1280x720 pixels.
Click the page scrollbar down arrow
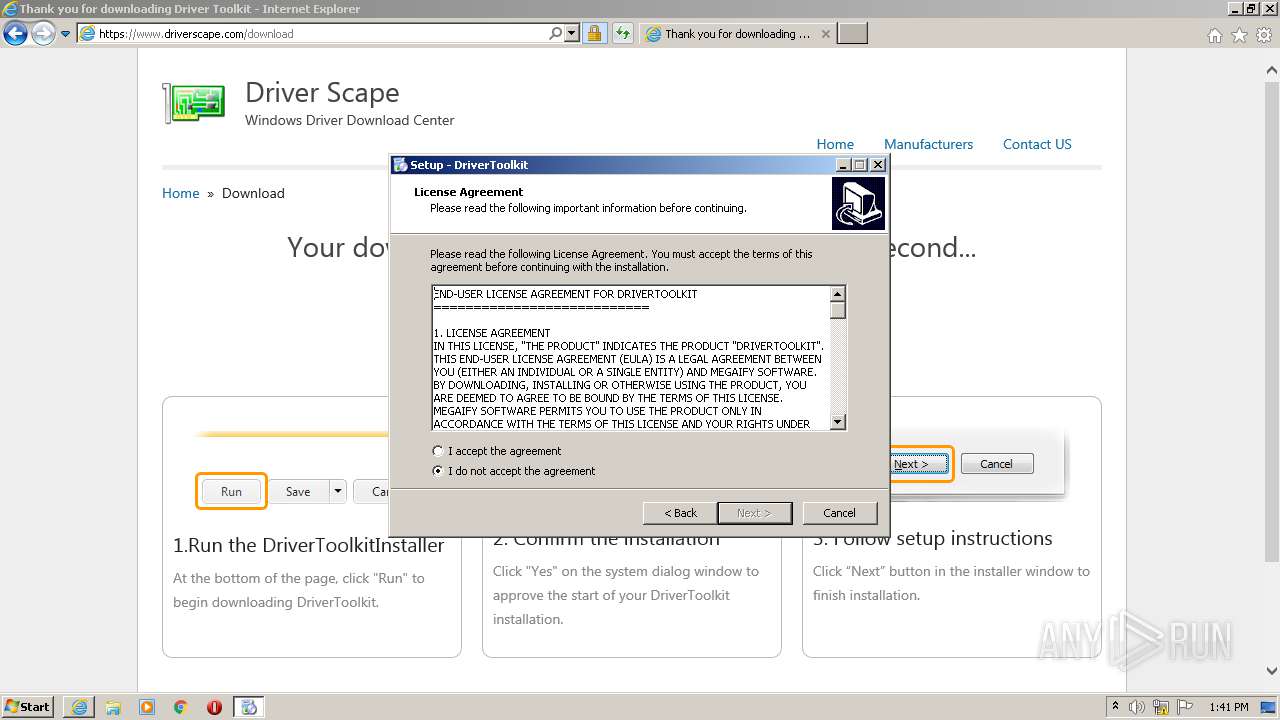1272,672
